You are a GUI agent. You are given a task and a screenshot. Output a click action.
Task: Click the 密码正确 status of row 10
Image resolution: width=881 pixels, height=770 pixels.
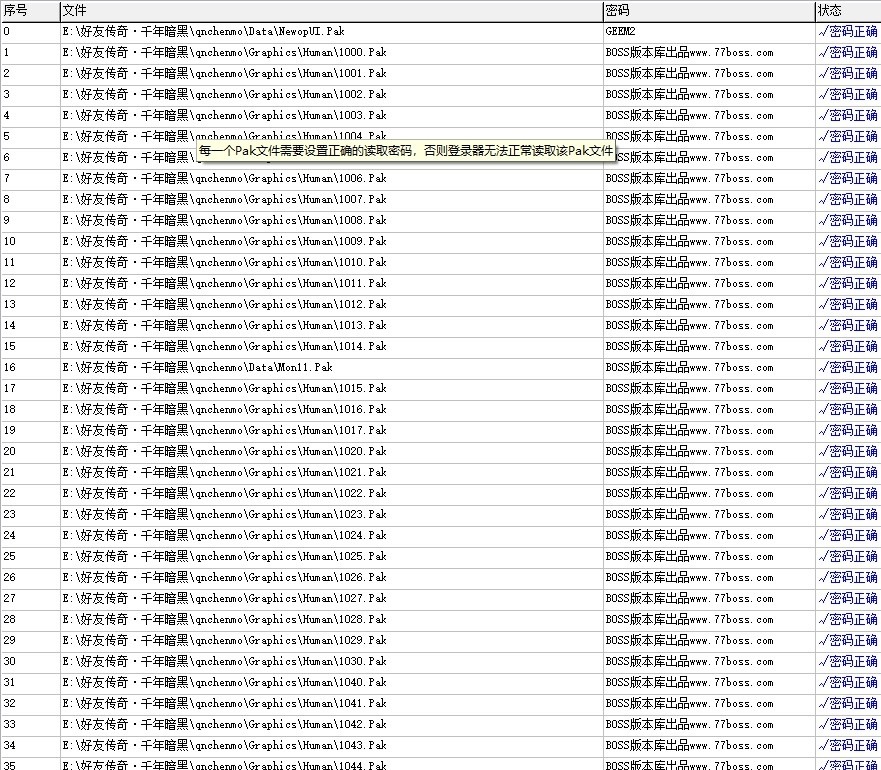point(848,242)
